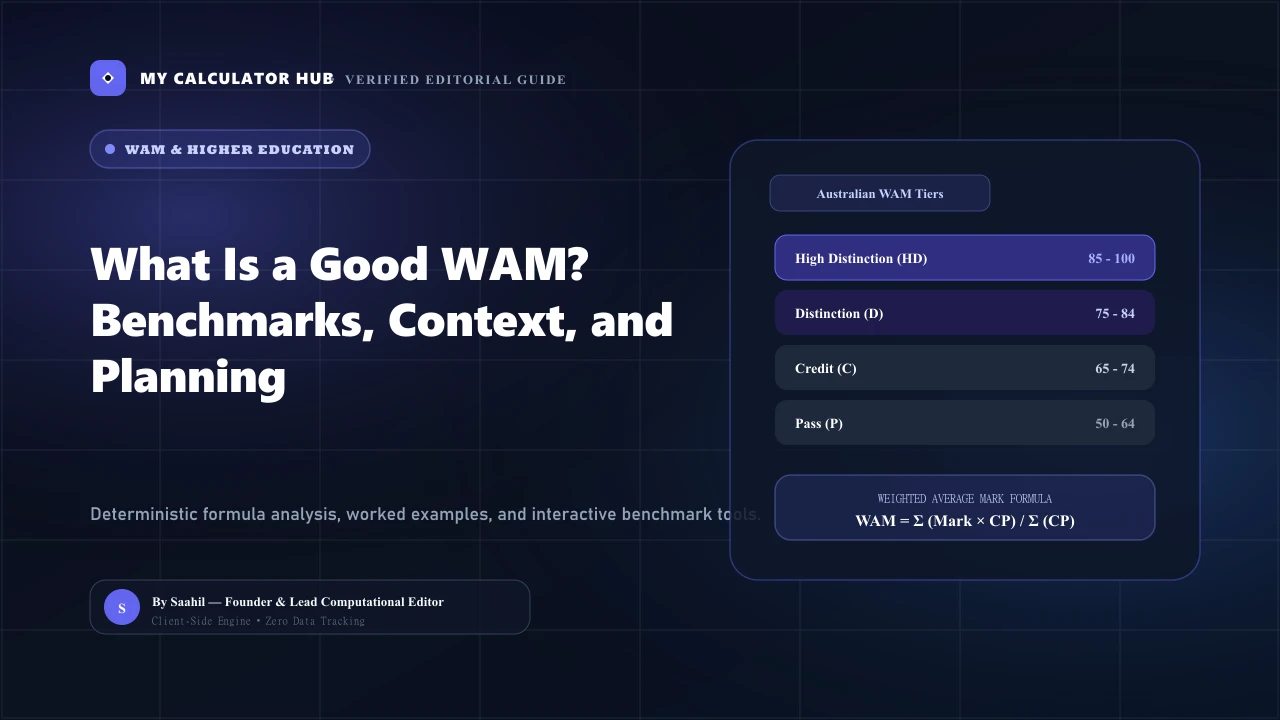Click the headline What Is a Good WAM
The image size is (1280, 720).
click(382, 321)
